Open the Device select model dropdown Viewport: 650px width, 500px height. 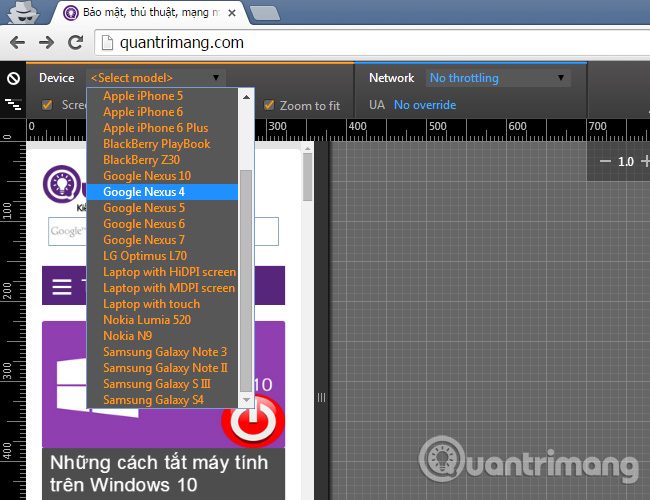155,78
